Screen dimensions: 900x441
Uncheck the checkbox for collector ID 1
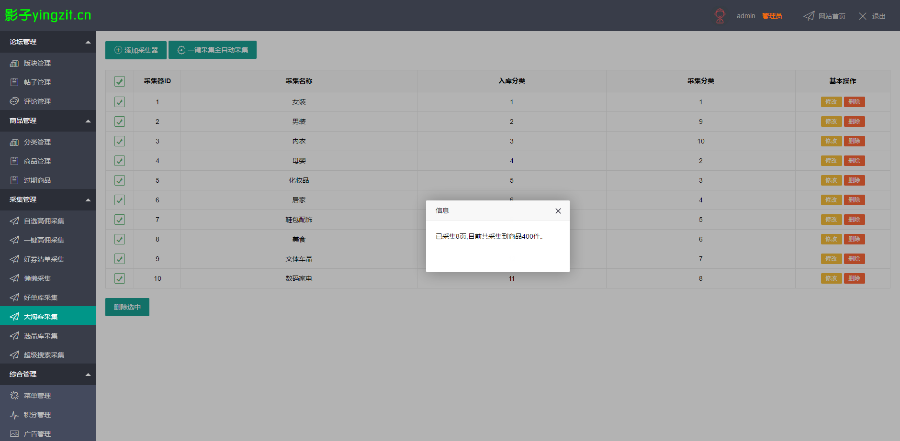(x=119, y=102)
